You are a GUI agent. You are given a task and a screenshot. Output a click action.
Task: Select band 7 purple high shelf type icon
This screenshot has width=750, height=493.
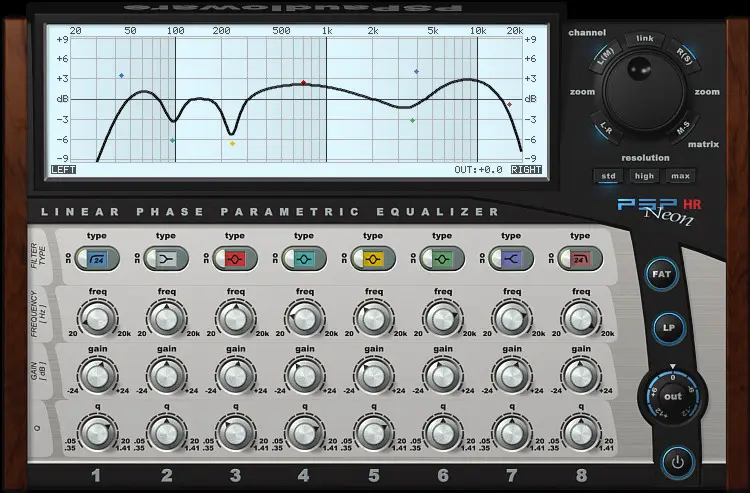pos(512,260)
